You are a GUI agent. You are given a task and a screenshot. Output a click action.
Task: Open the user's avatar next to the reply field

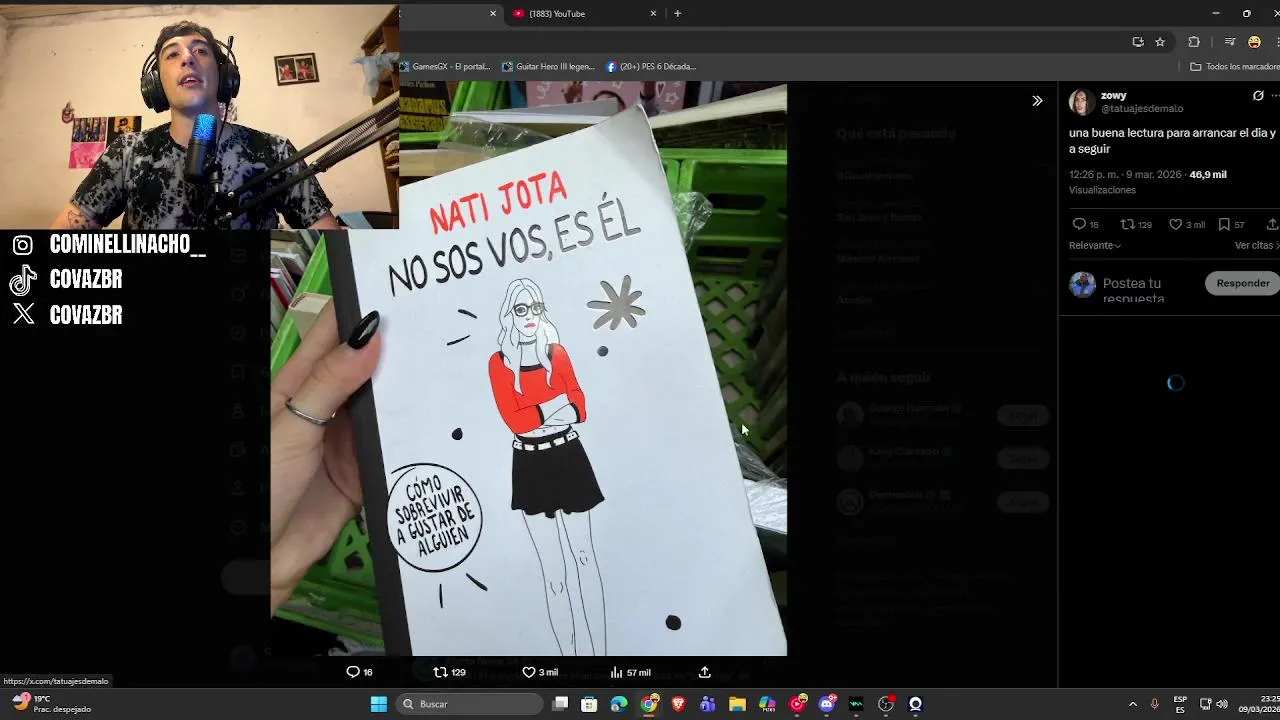tap(1082, 284)
